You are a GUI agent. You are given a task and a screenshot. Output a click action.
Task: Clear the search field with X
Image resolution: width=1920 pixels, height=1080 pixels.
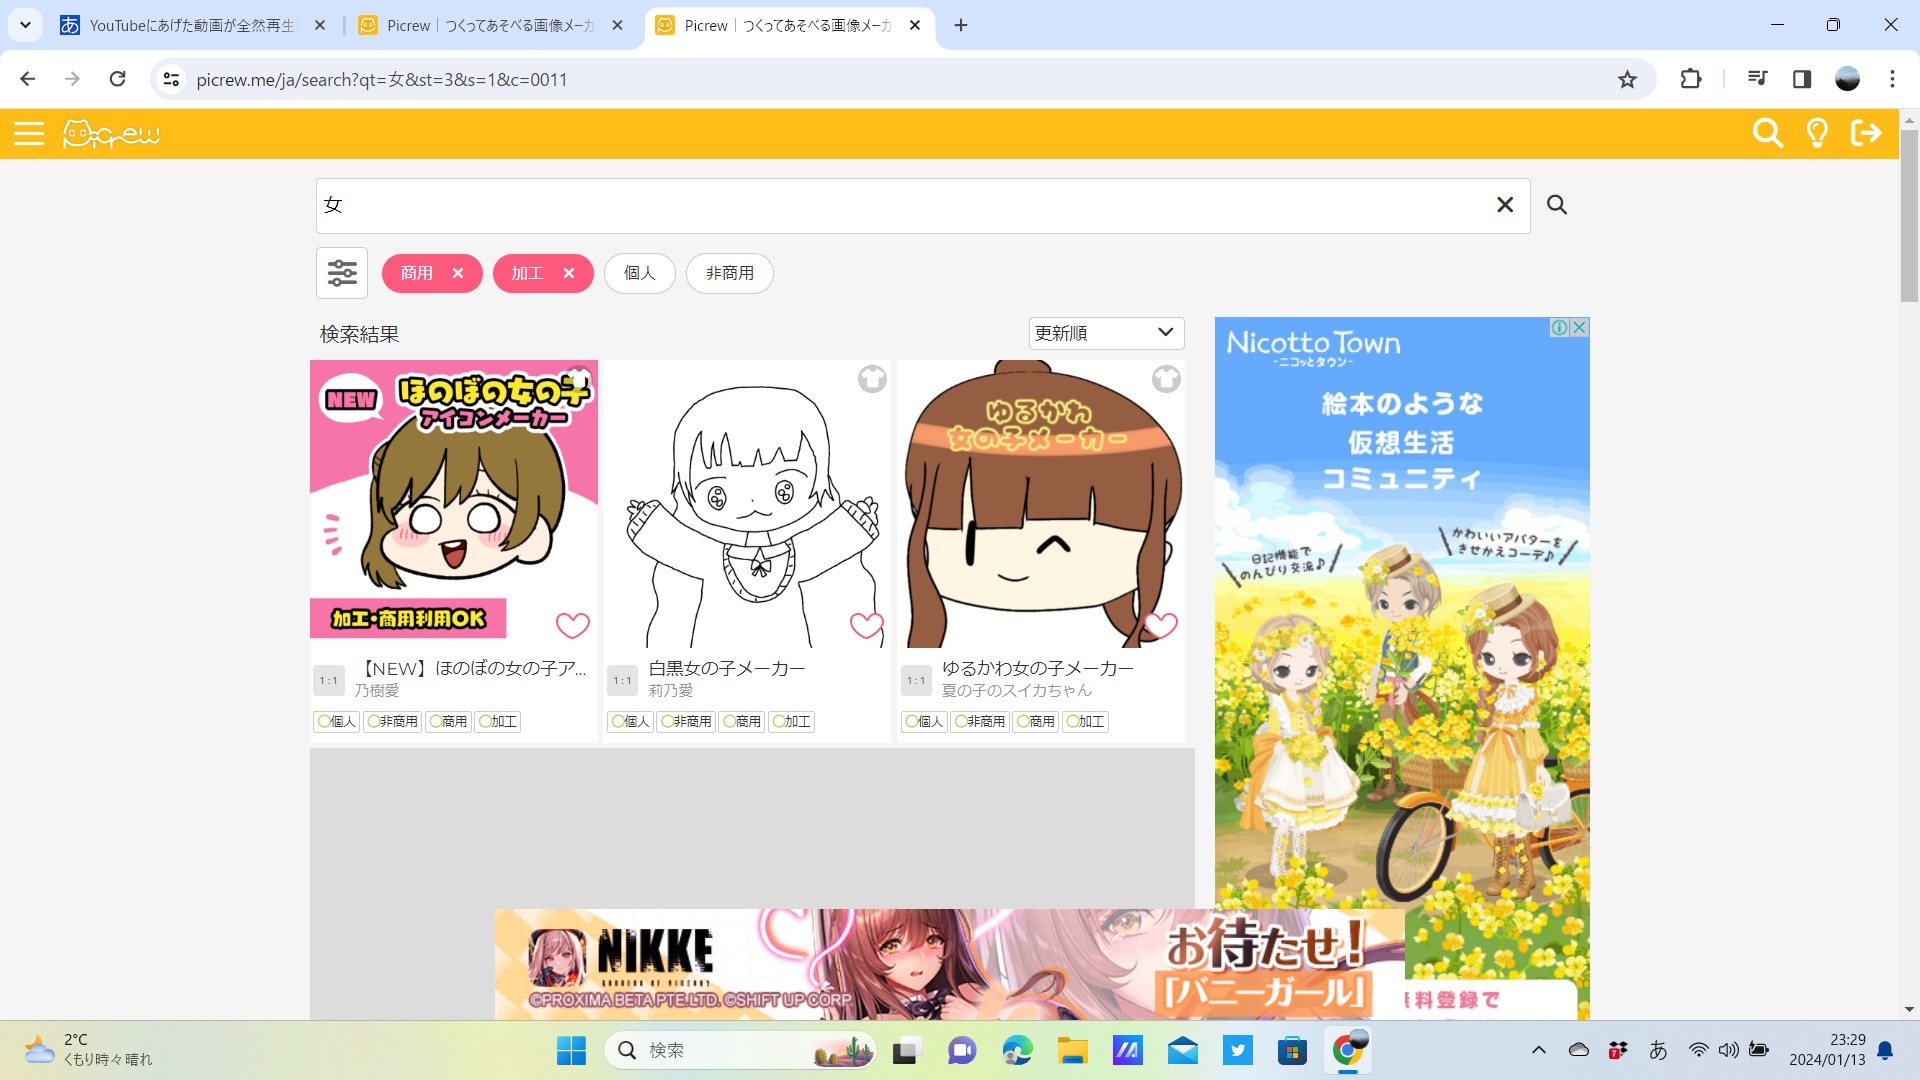pos(1504,205)
